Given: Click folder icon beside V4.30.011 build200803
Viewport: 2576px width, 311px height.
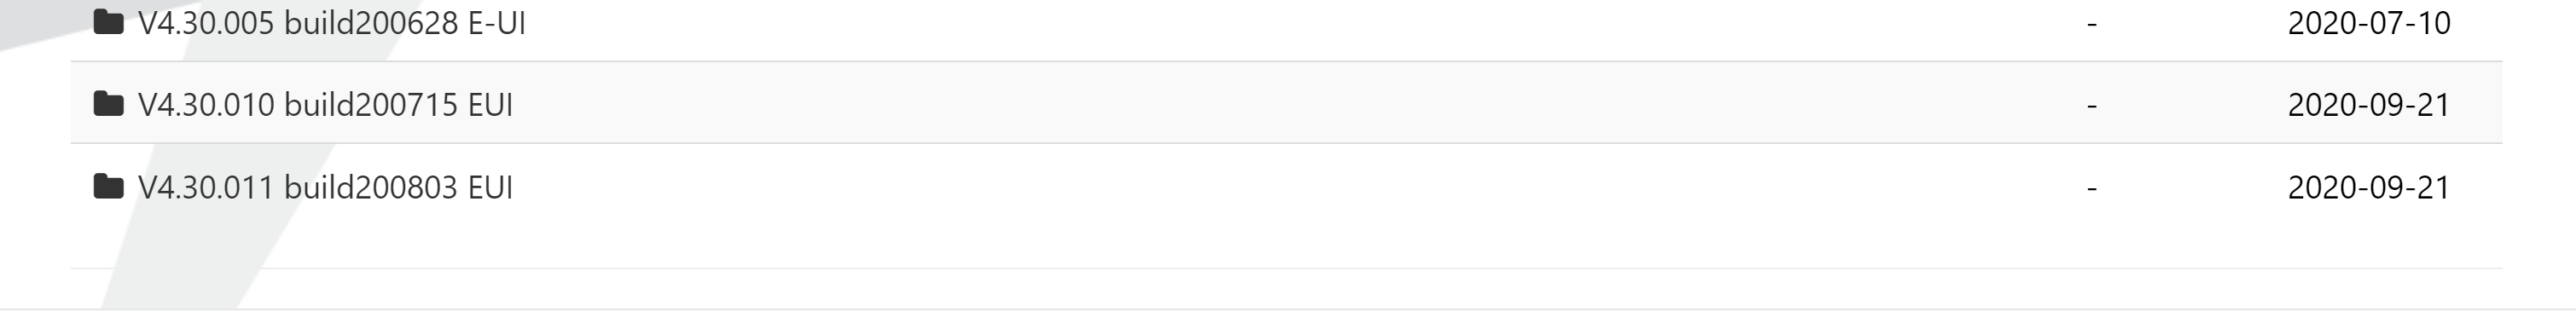Looking at the screenshot, I should pyautogui.click(x=108, y=186).
